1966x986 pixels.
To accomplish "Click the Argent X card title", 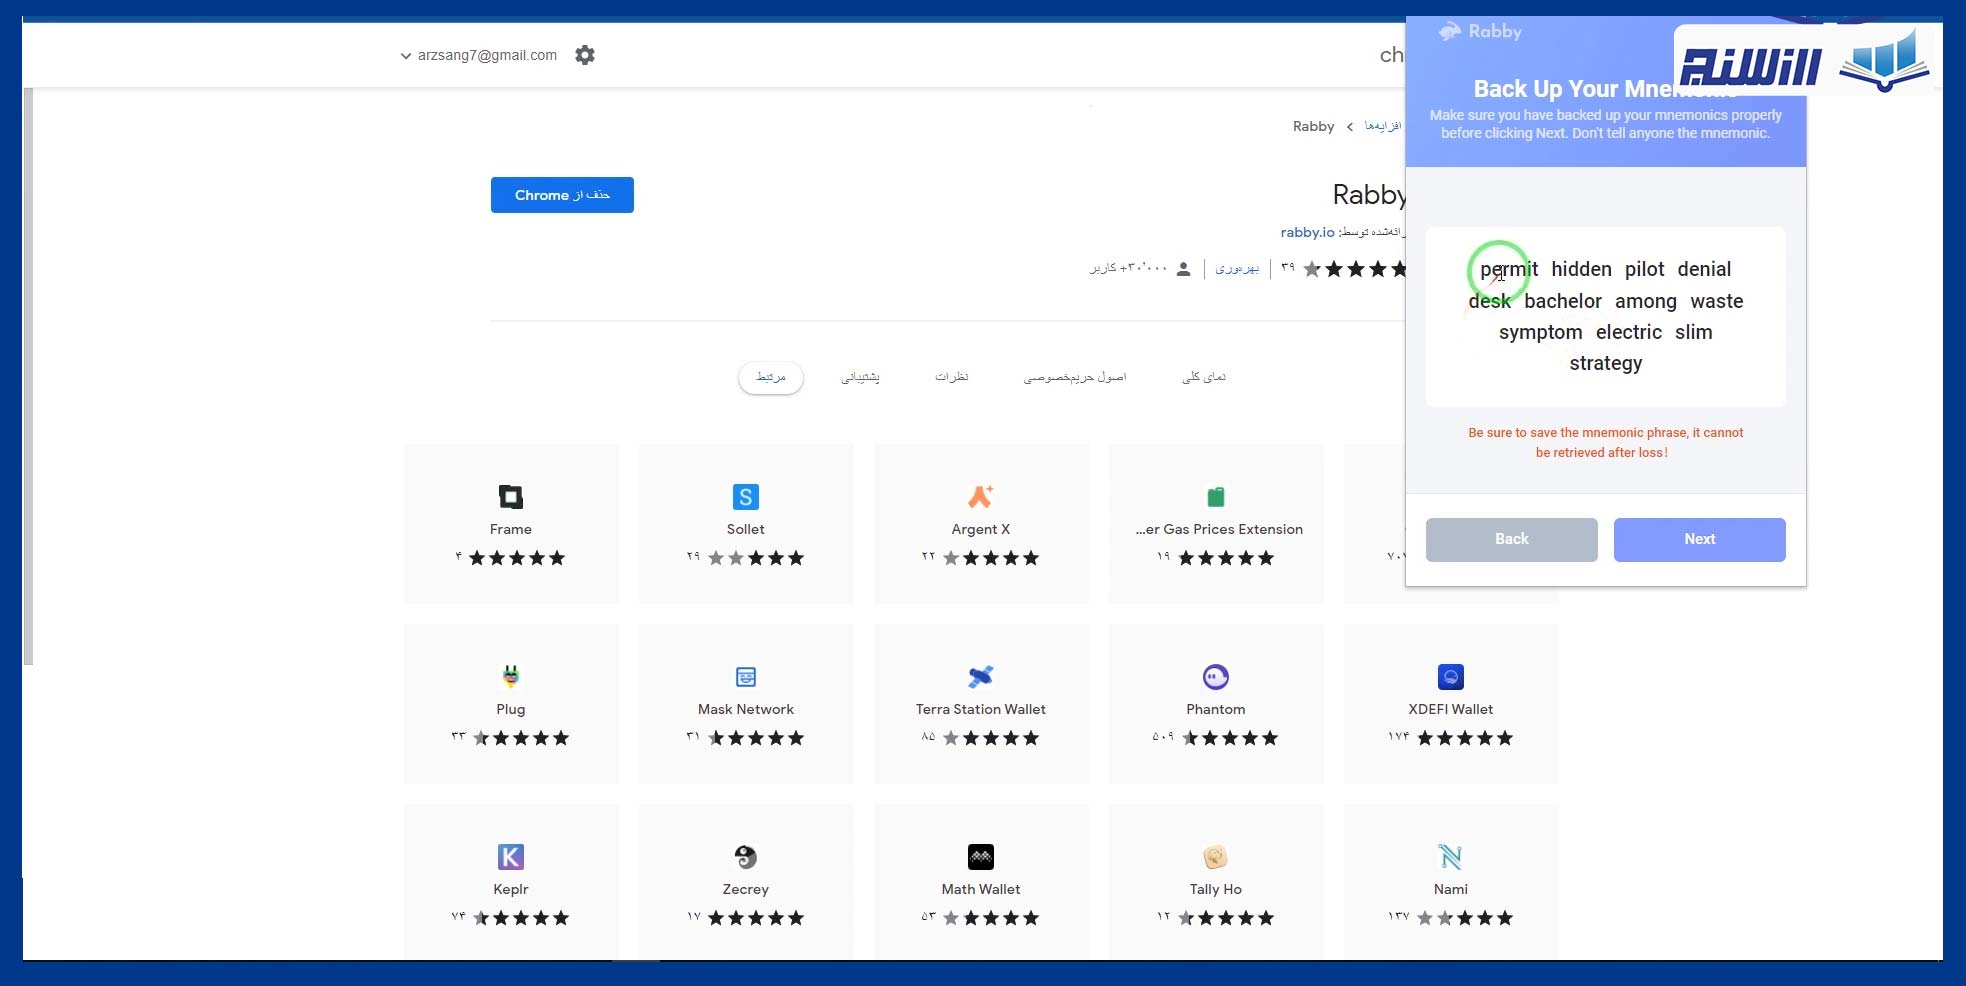I will coord(981,529).
